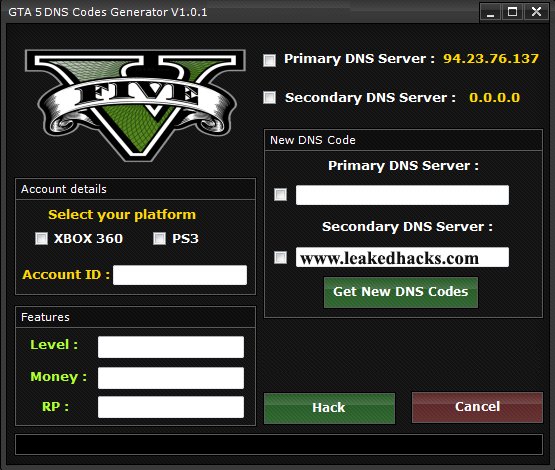
Task: Click Get New DNS Codes button
Action: coord(401,292)
